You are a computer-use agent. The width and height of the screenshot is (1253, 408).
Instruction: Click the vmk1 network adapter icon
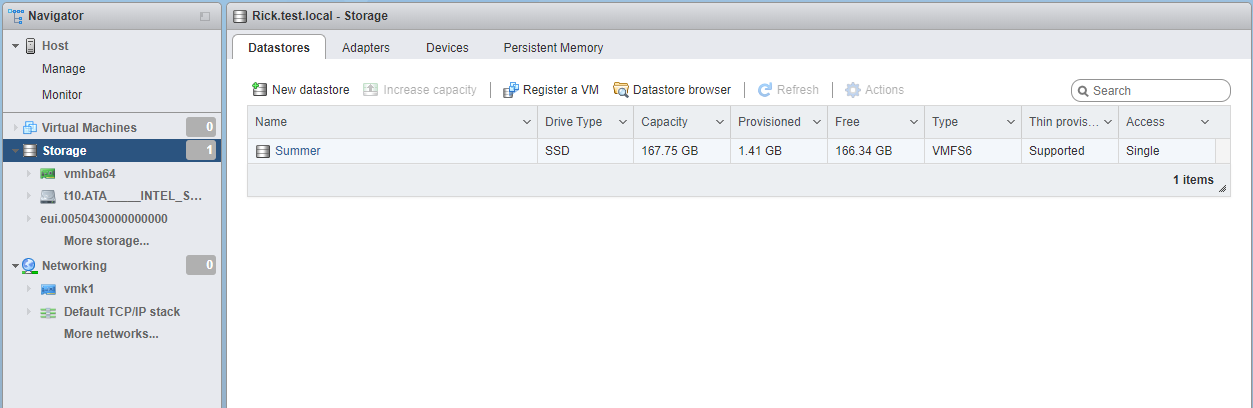[48, 289]
